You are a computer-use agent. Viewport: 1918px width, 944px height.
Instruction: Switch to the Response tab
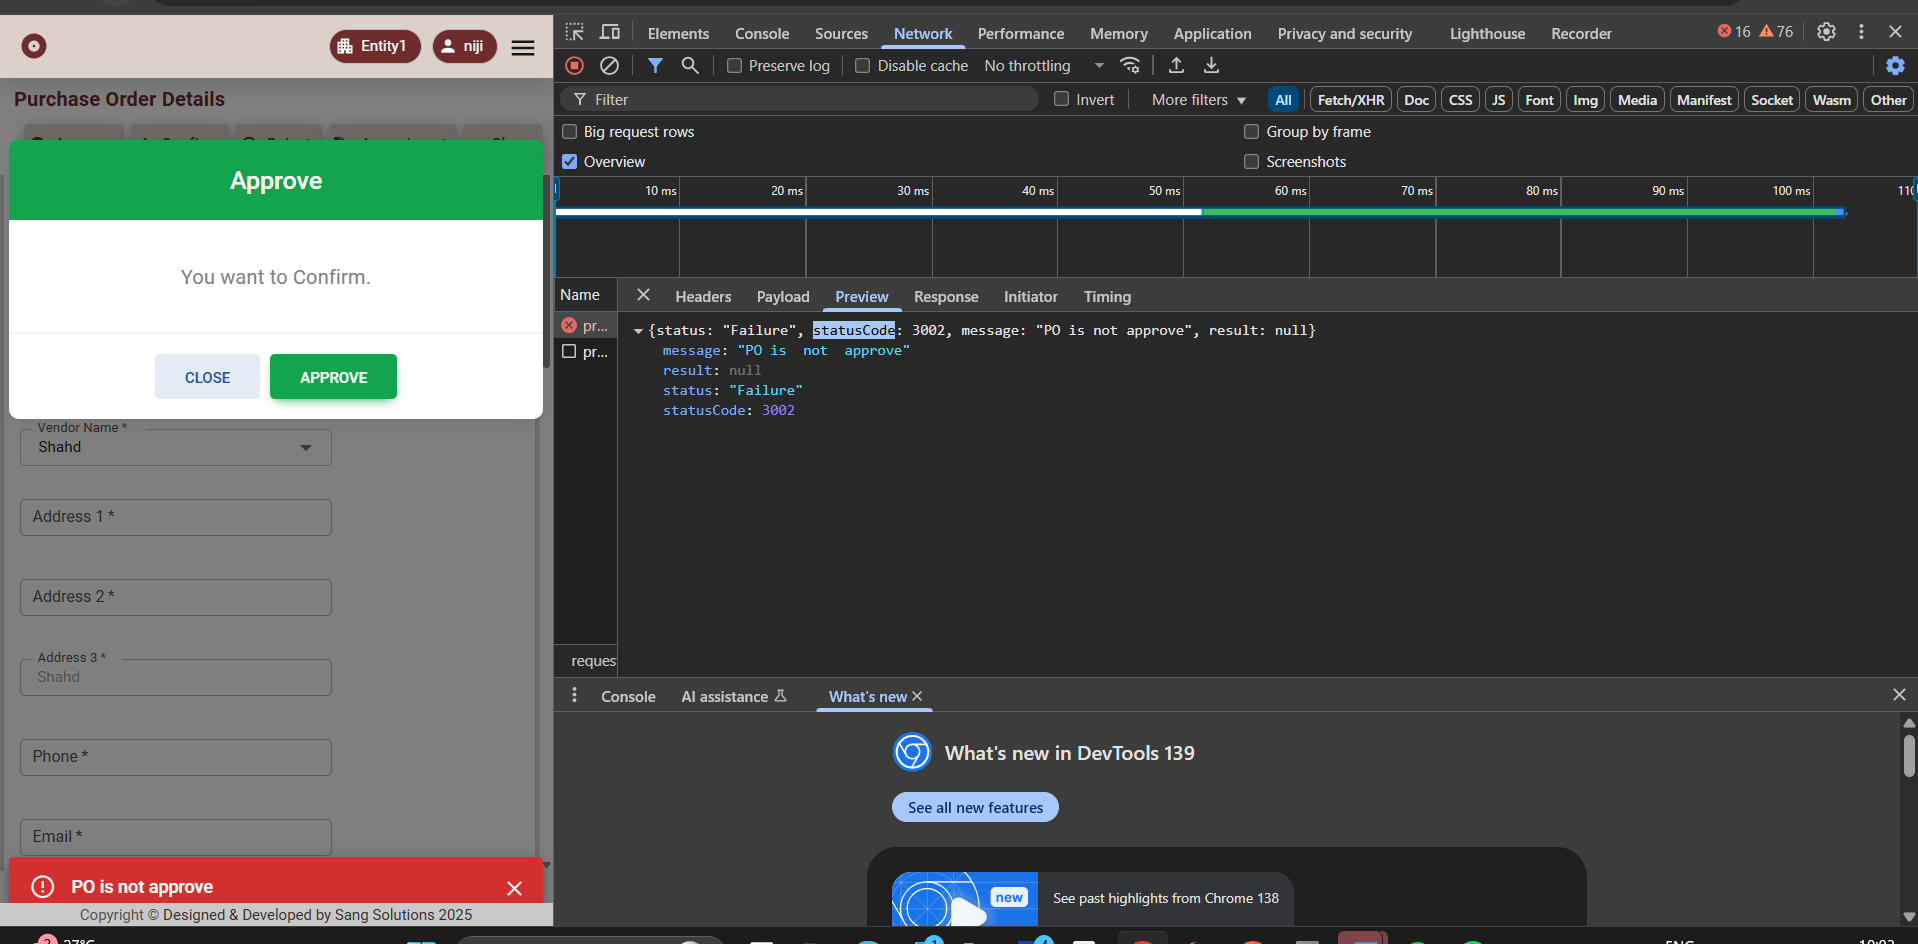point(945,297)
